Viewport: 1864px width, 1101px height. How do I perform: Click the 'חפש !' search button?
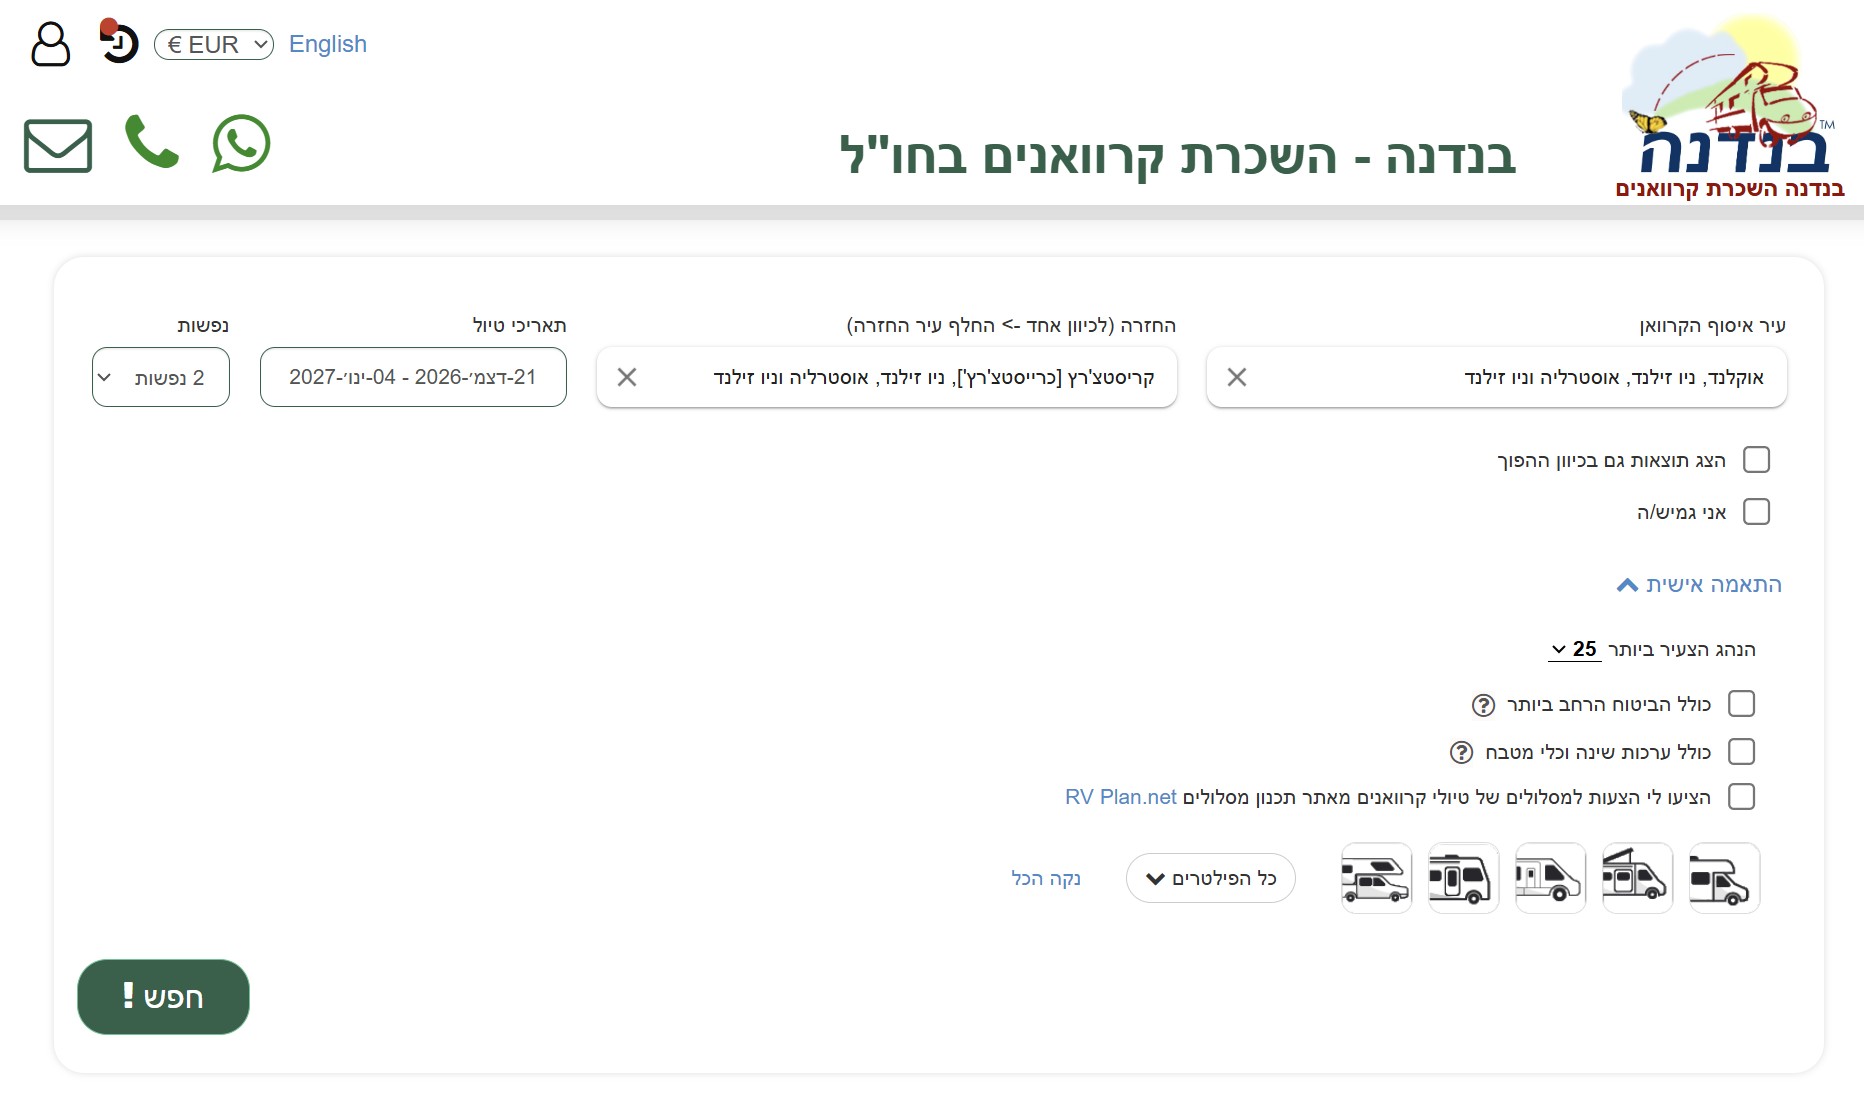pos(163,996)
